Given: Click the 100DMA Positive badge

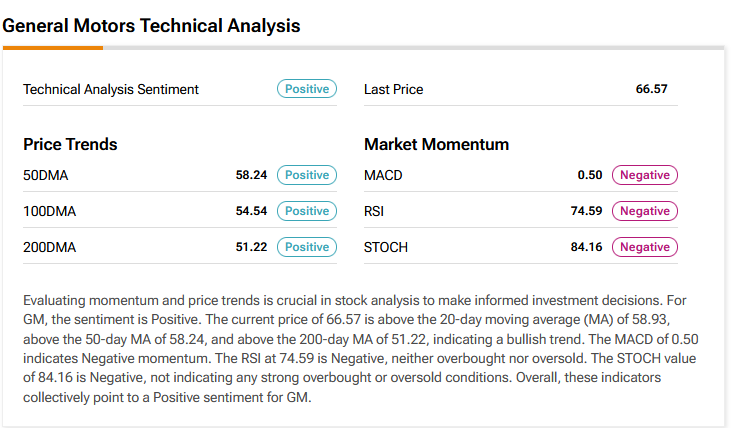Looking at the screenshot, I should pyautogui.click(x=307, y=211).
